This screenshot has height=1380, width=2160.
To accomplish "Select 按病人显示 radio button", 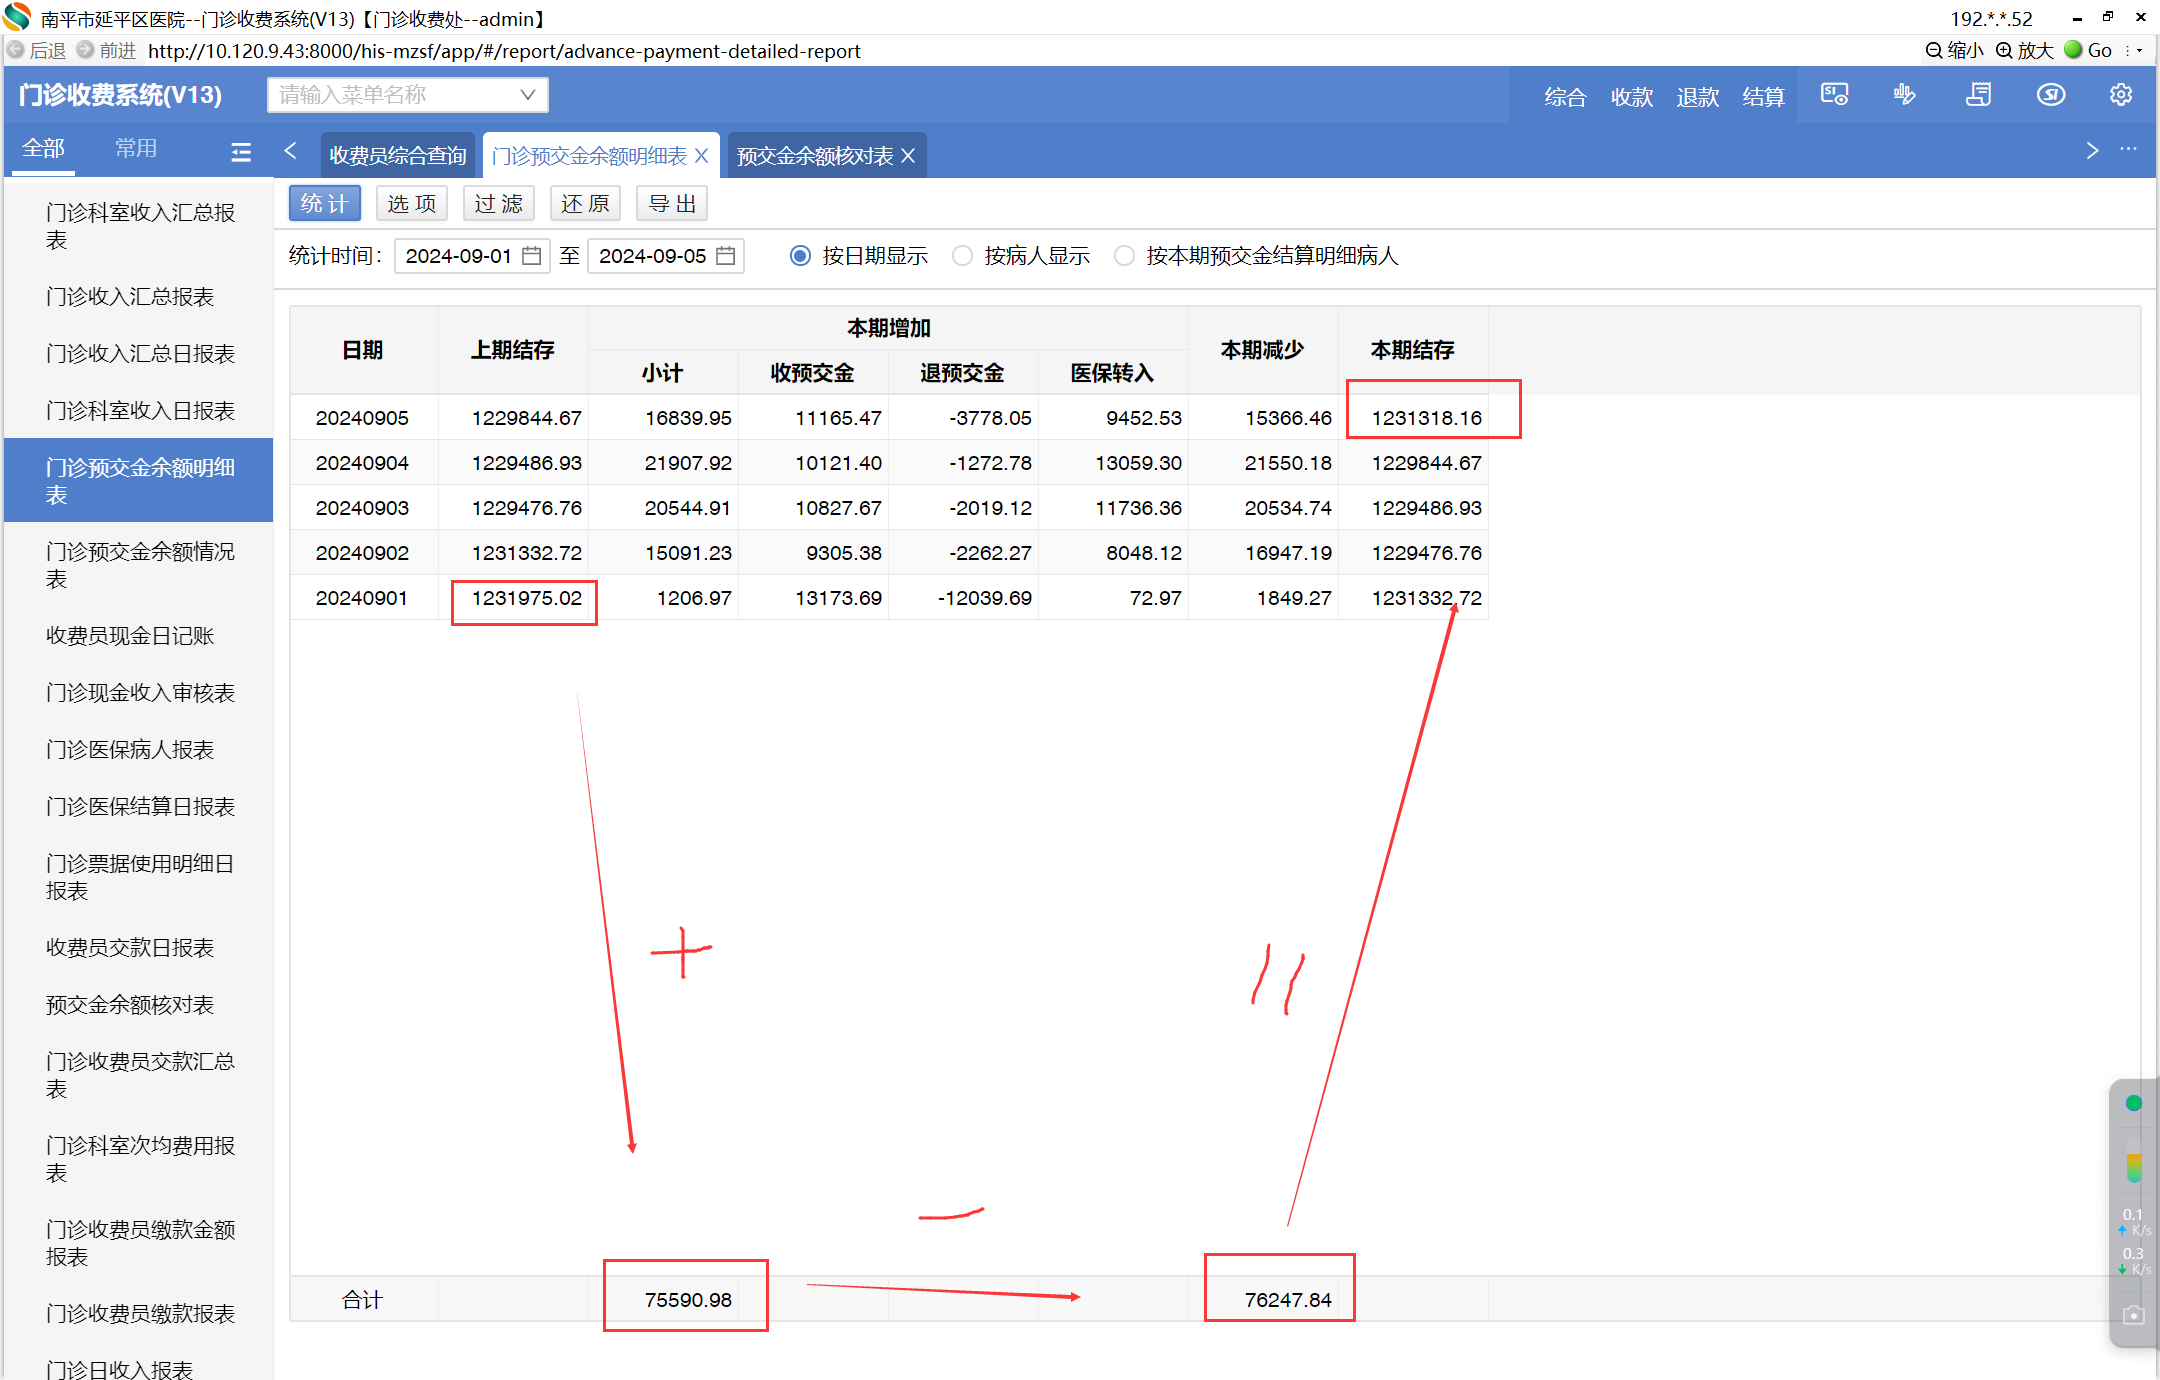I will (x=962, y=256).
